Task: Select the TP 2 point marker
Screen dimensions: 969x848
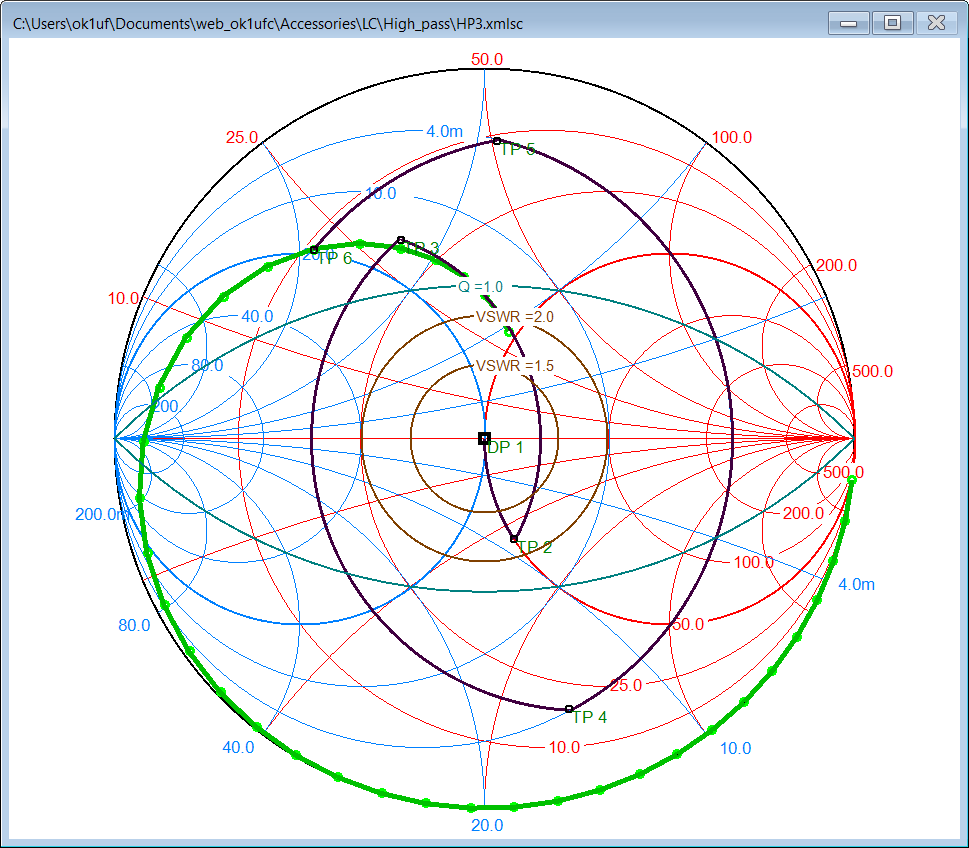Action: coord(514,539)
